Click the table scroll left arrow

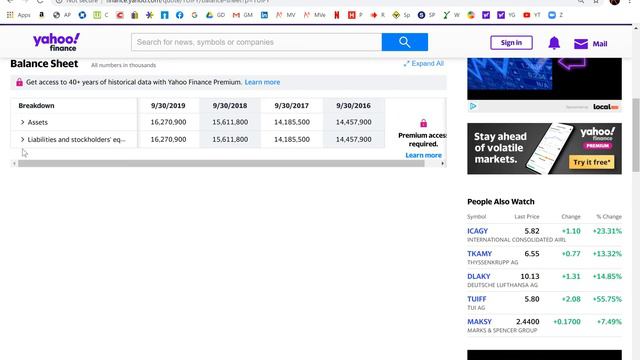coord(14,164)
